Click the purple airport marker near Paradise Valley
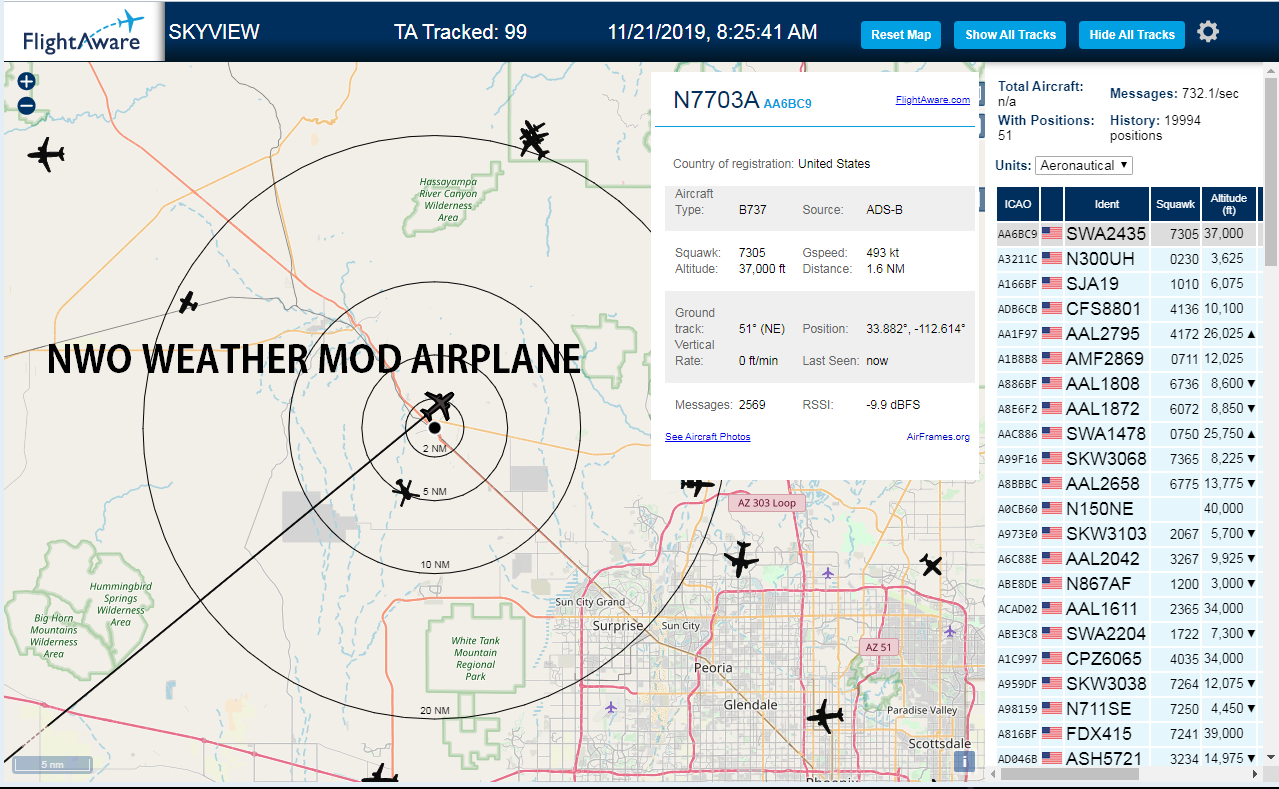The image size is (1279, 789). (949, 632)
